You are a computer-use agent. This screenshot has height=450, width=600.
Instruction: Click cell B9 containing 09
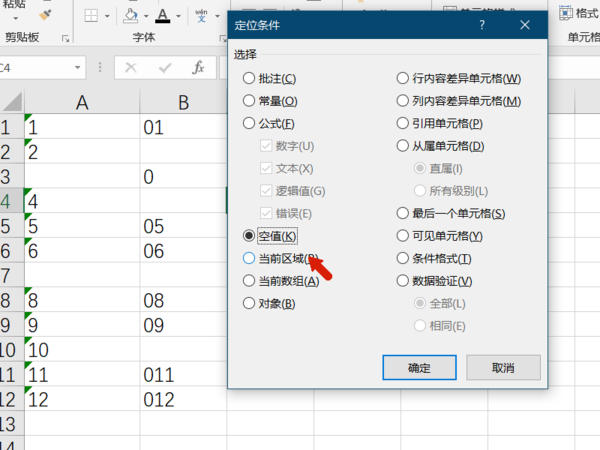(183, 325)
